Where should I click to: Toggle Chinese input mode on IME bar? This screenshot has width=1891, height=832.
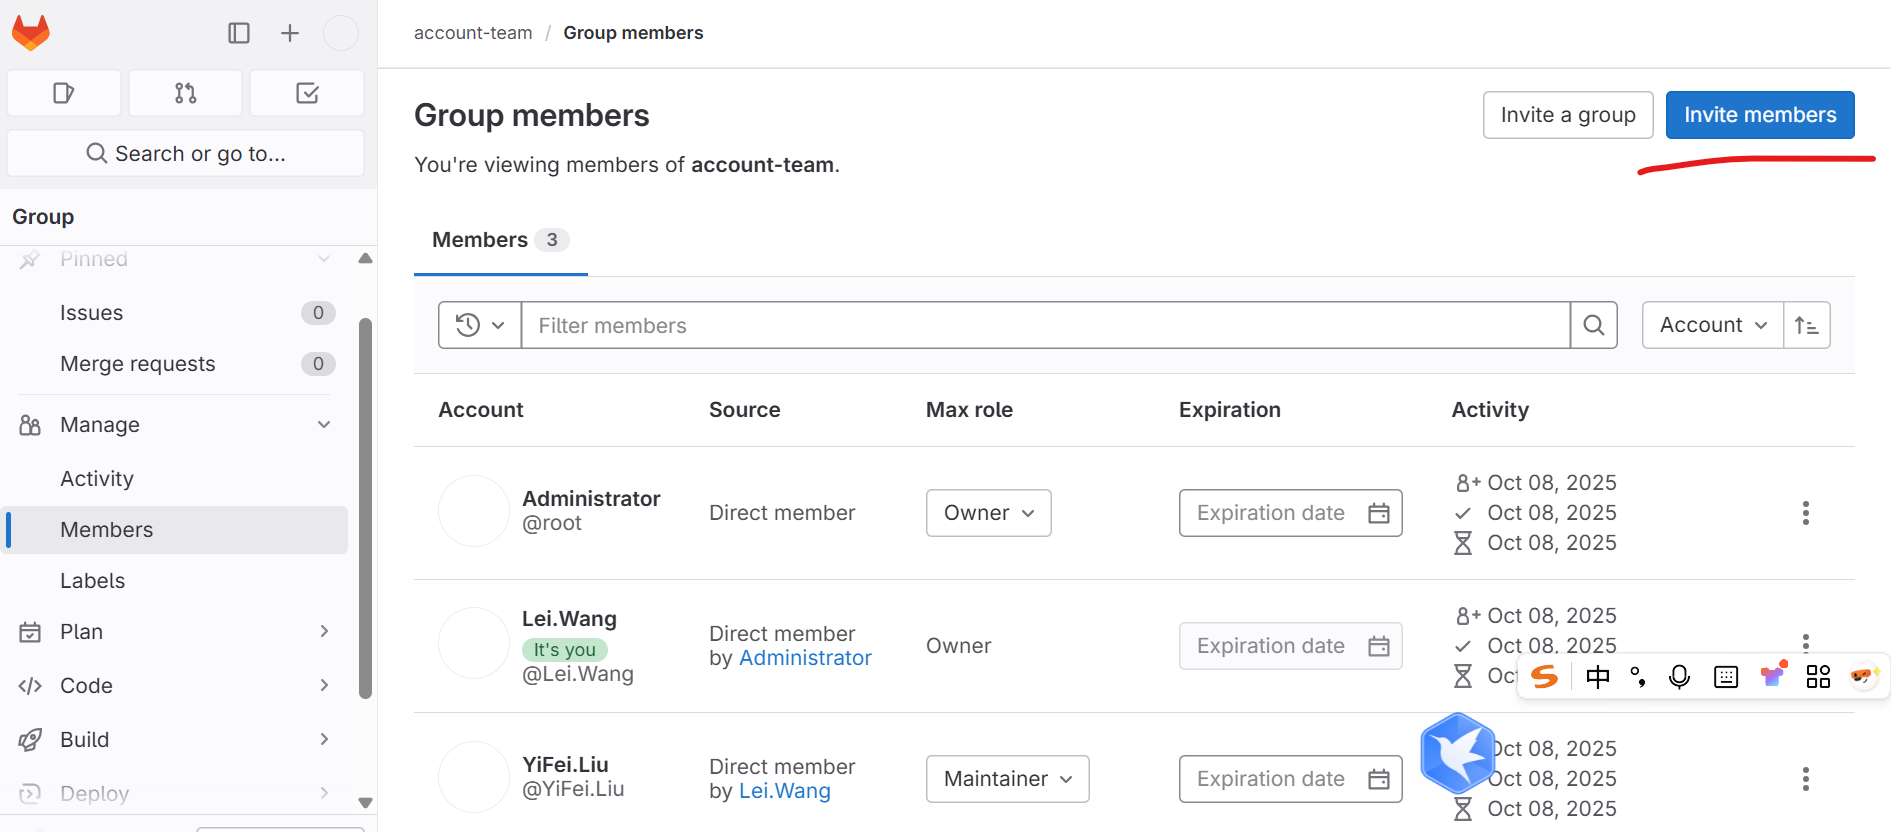click(x=1598, y=677)
